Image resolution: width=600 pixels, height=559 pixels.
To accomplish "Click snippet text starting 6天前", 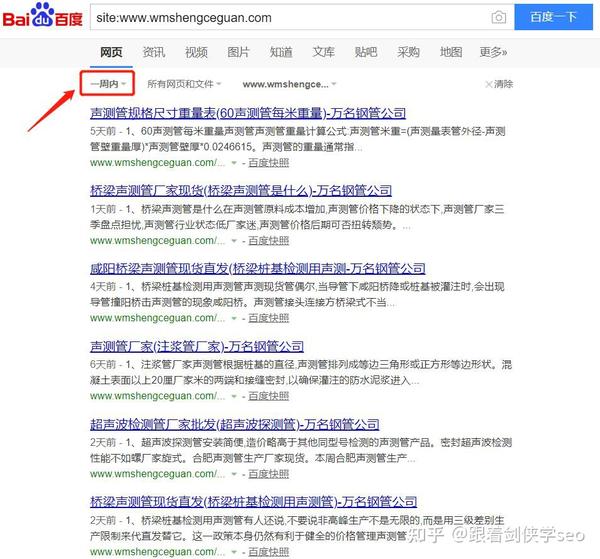I will tap(301, 373).
